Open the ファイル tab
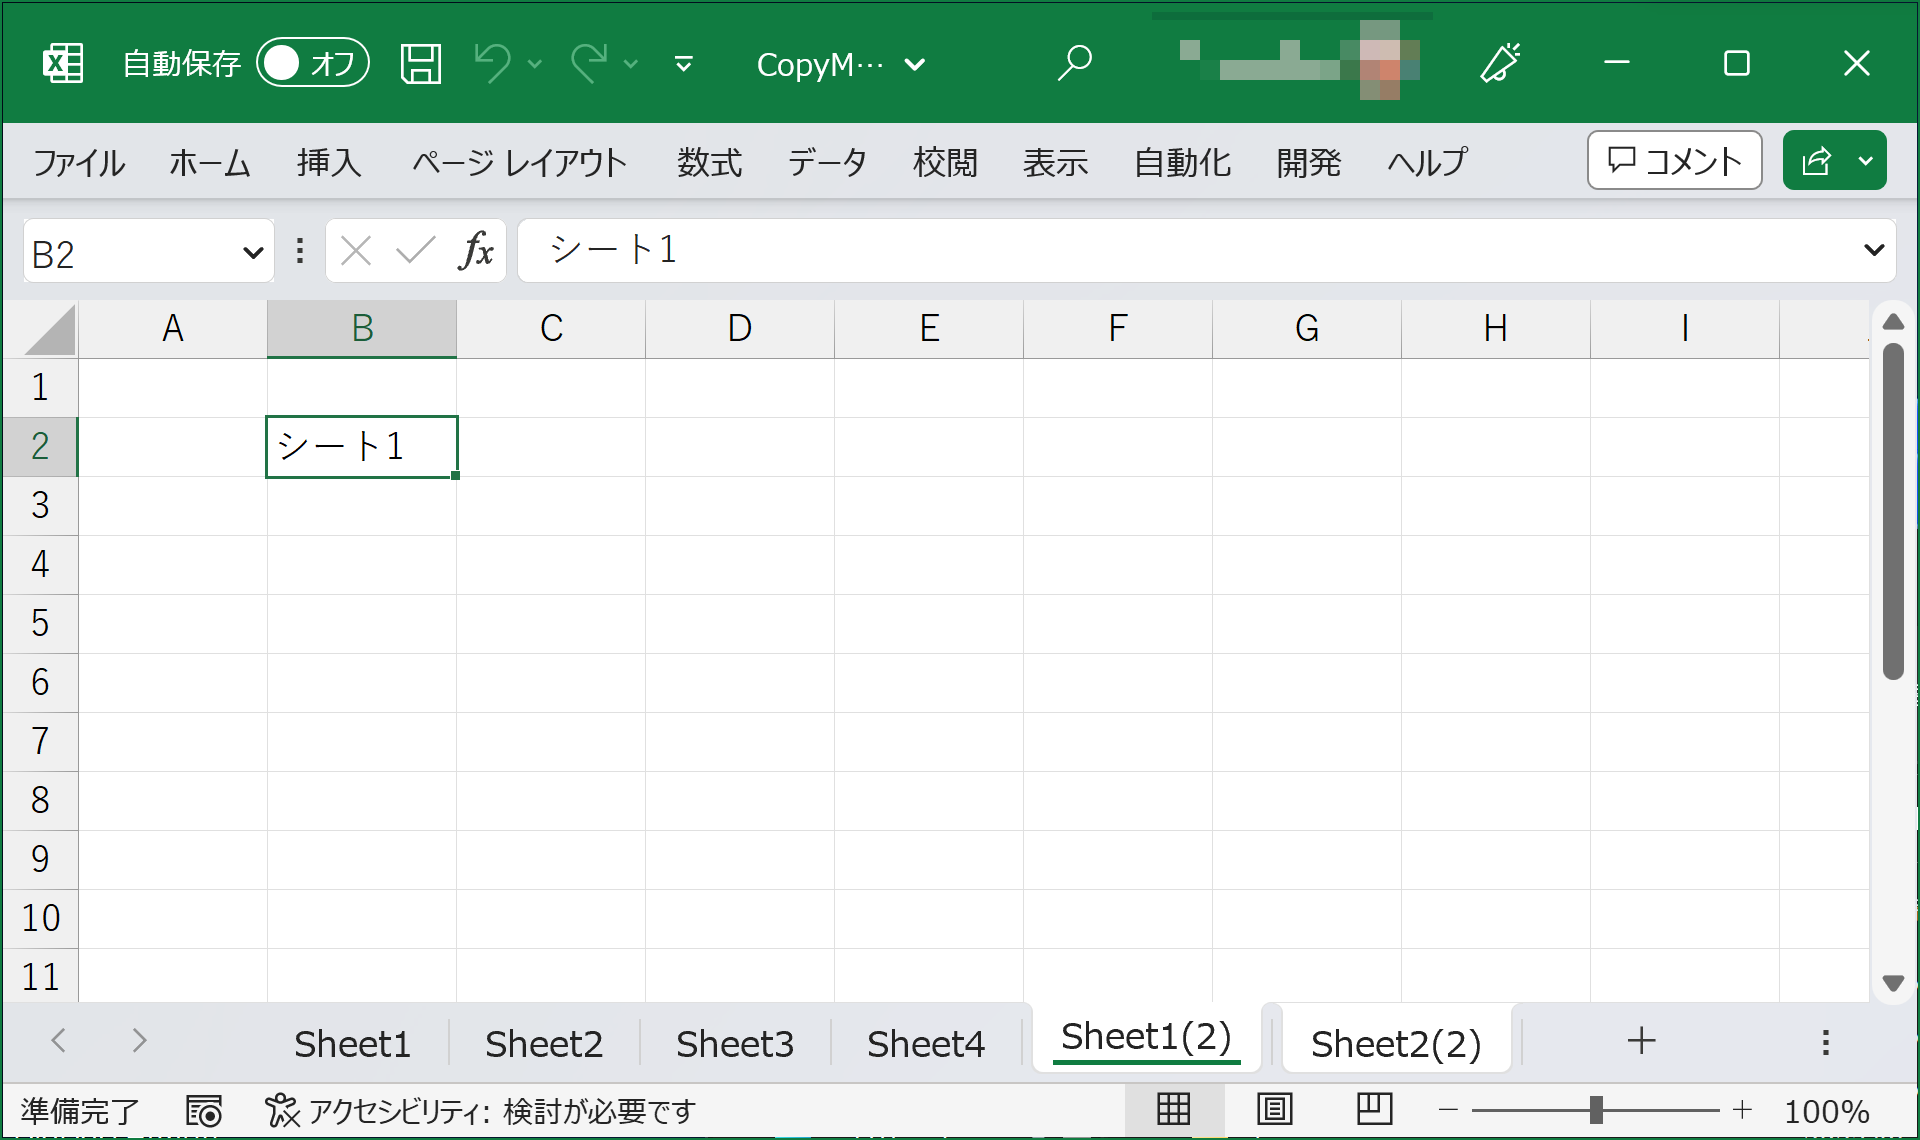The image size is (1920, 1140). (79, 162)
